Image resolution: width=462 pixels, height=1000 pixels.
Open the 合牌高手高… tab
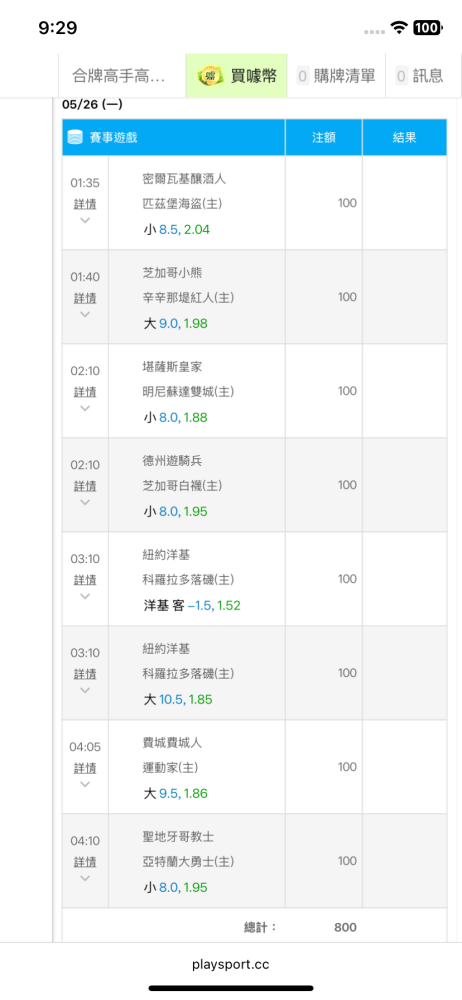(x=122, y=76)
